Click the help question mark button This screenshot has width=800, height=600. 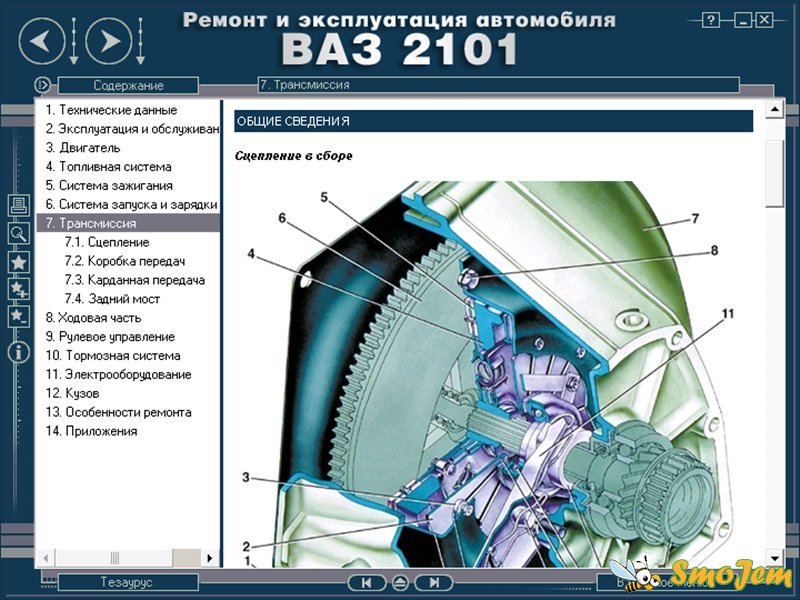tap(711, 20)
